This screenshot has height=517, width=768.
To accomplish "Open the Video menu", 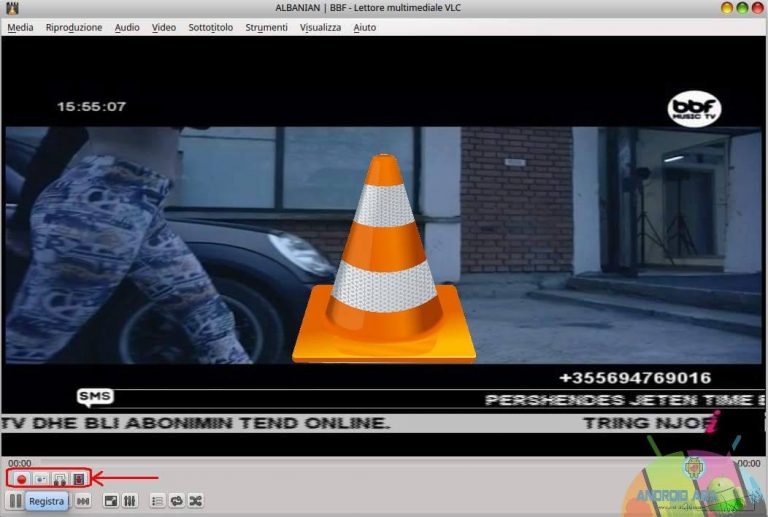I will [x=164, y=27].
